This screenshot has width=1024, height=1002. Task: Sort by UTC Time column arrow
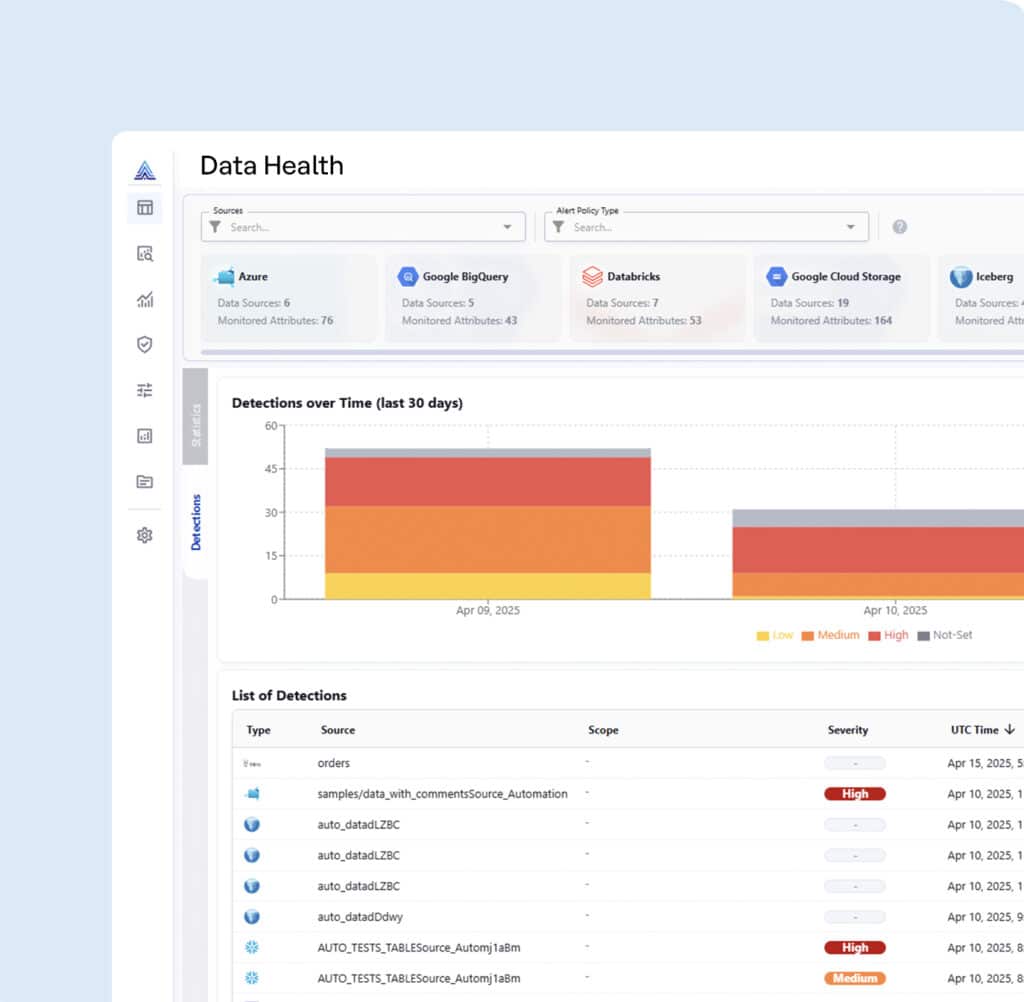point(1012,730)
